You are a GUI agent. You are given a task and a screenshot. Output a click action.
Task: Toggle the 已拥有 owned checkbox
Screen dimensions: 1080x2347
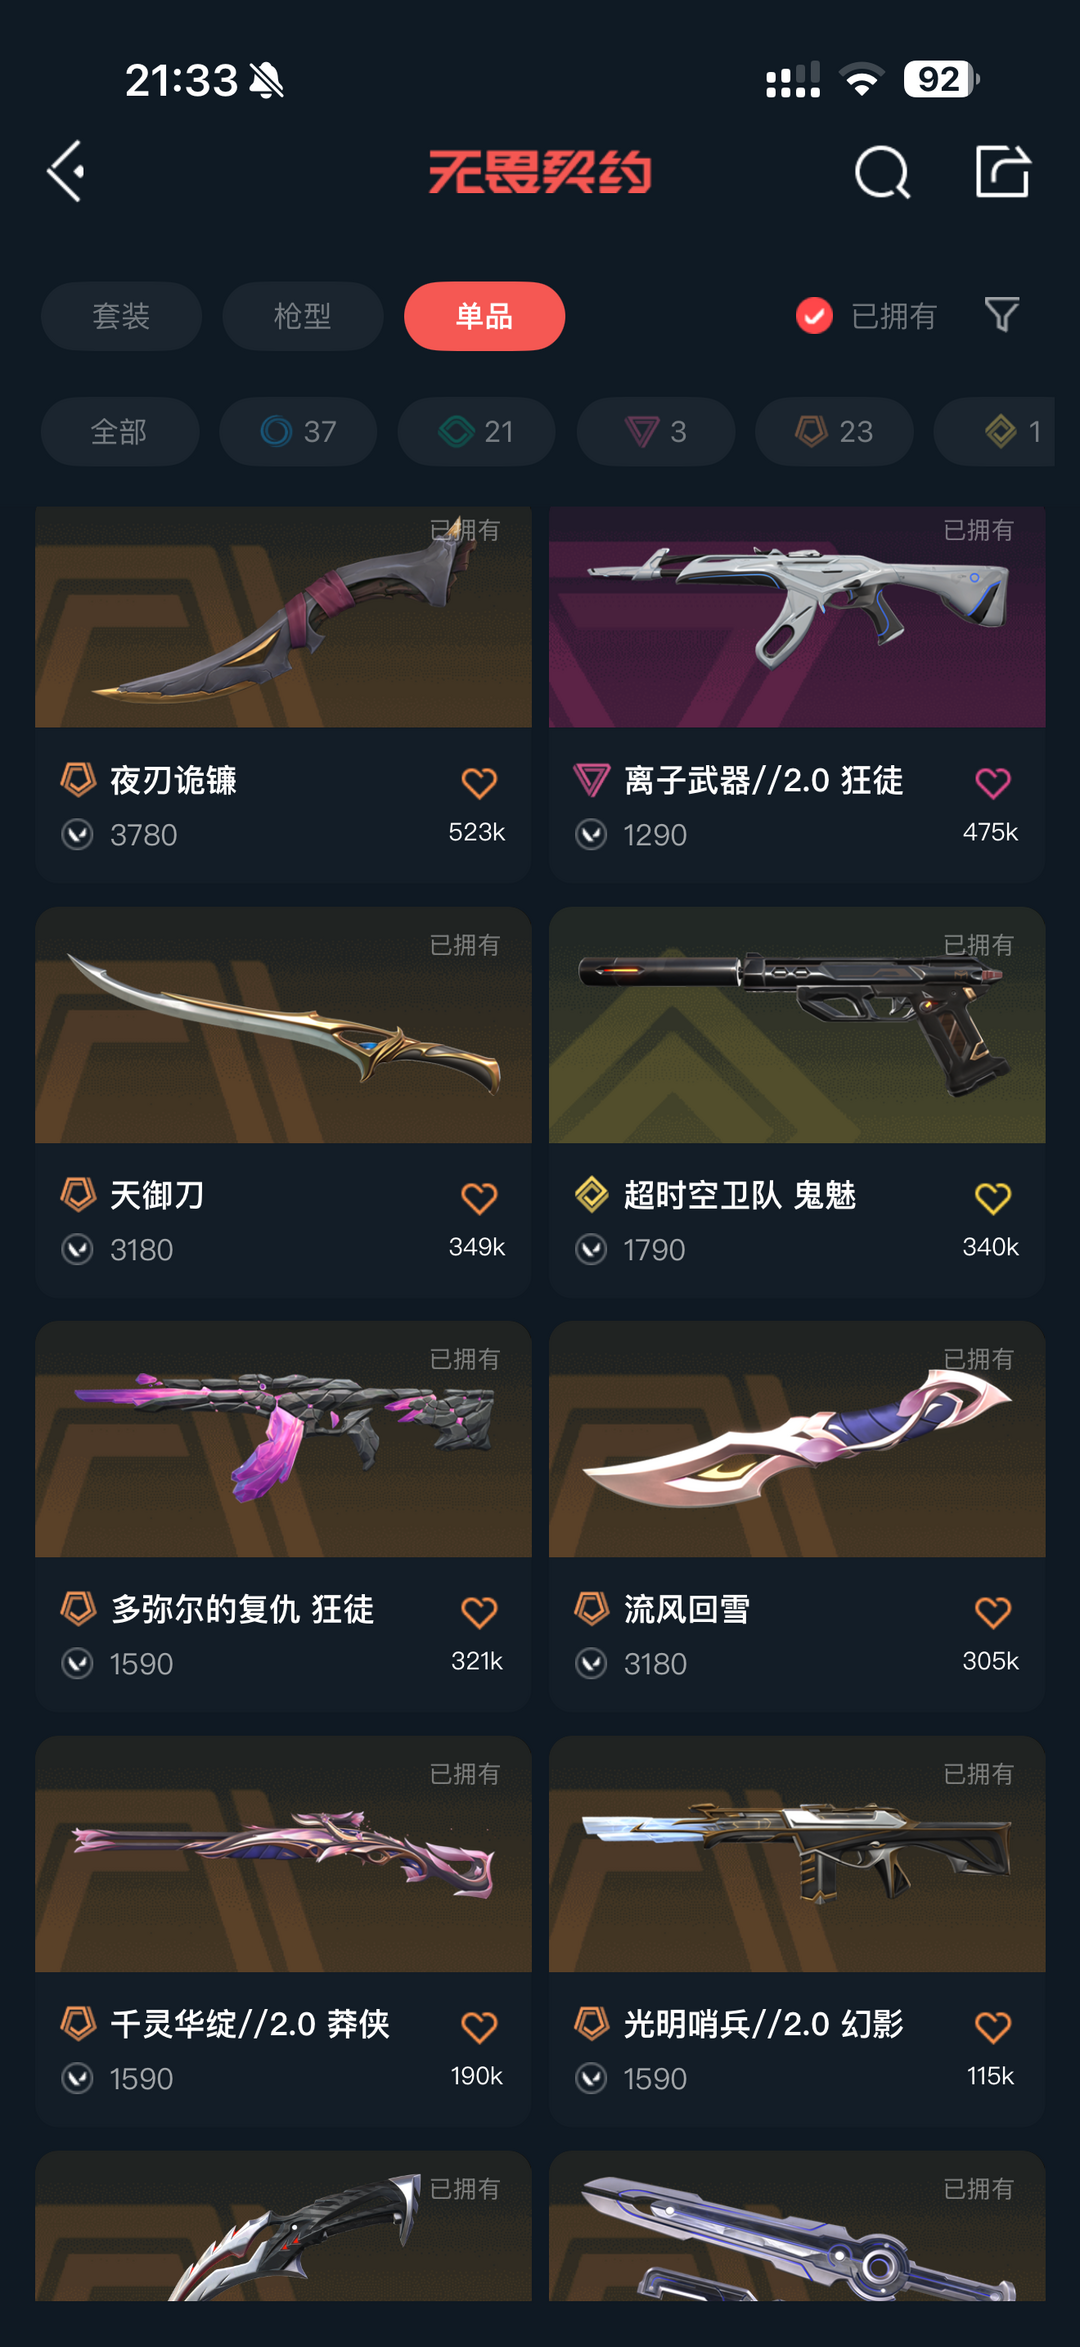814,316
